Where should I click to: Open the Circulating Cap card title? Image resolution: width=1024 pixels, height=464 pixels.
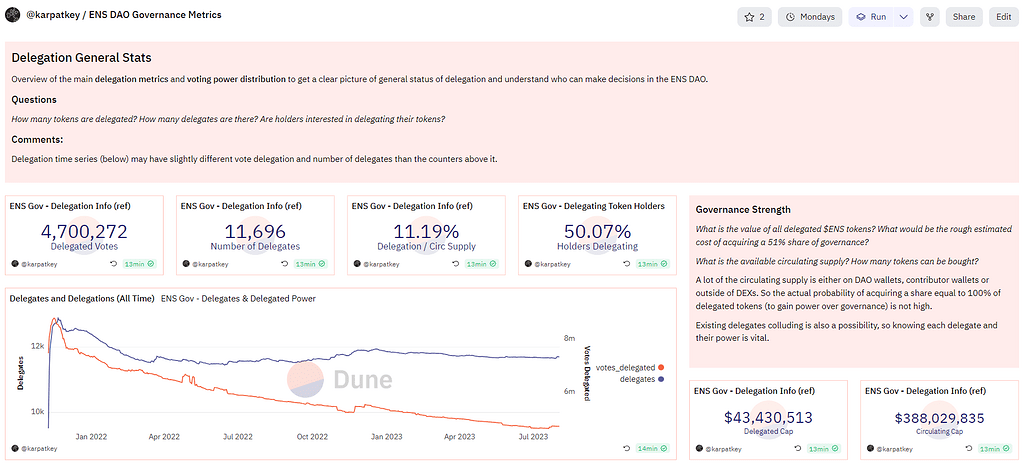coord(925,391)
